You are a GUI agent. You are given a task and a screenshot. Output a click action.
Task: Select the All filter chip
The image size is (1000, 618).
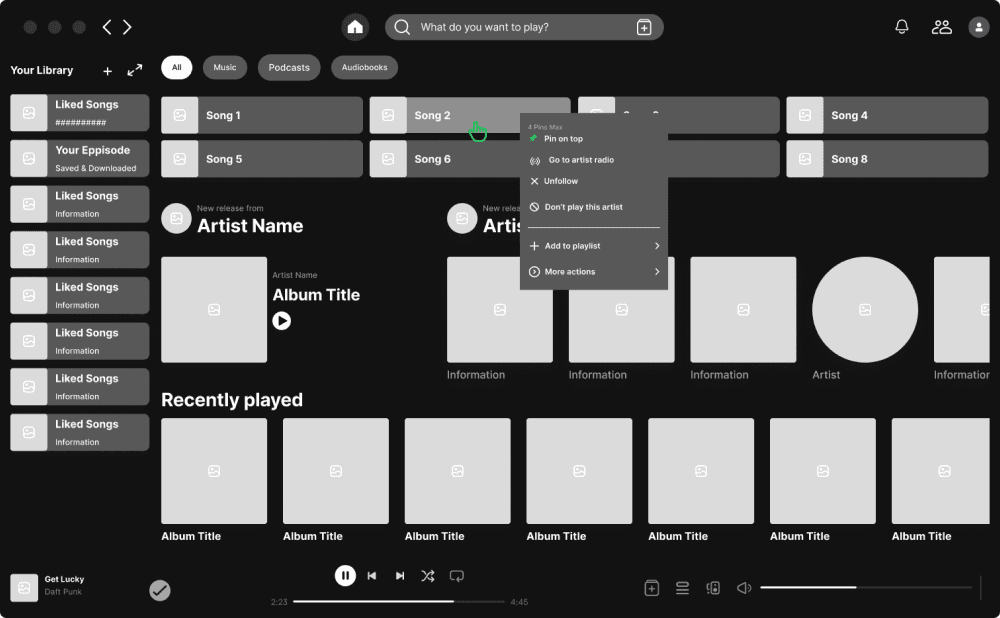point(177,67)
